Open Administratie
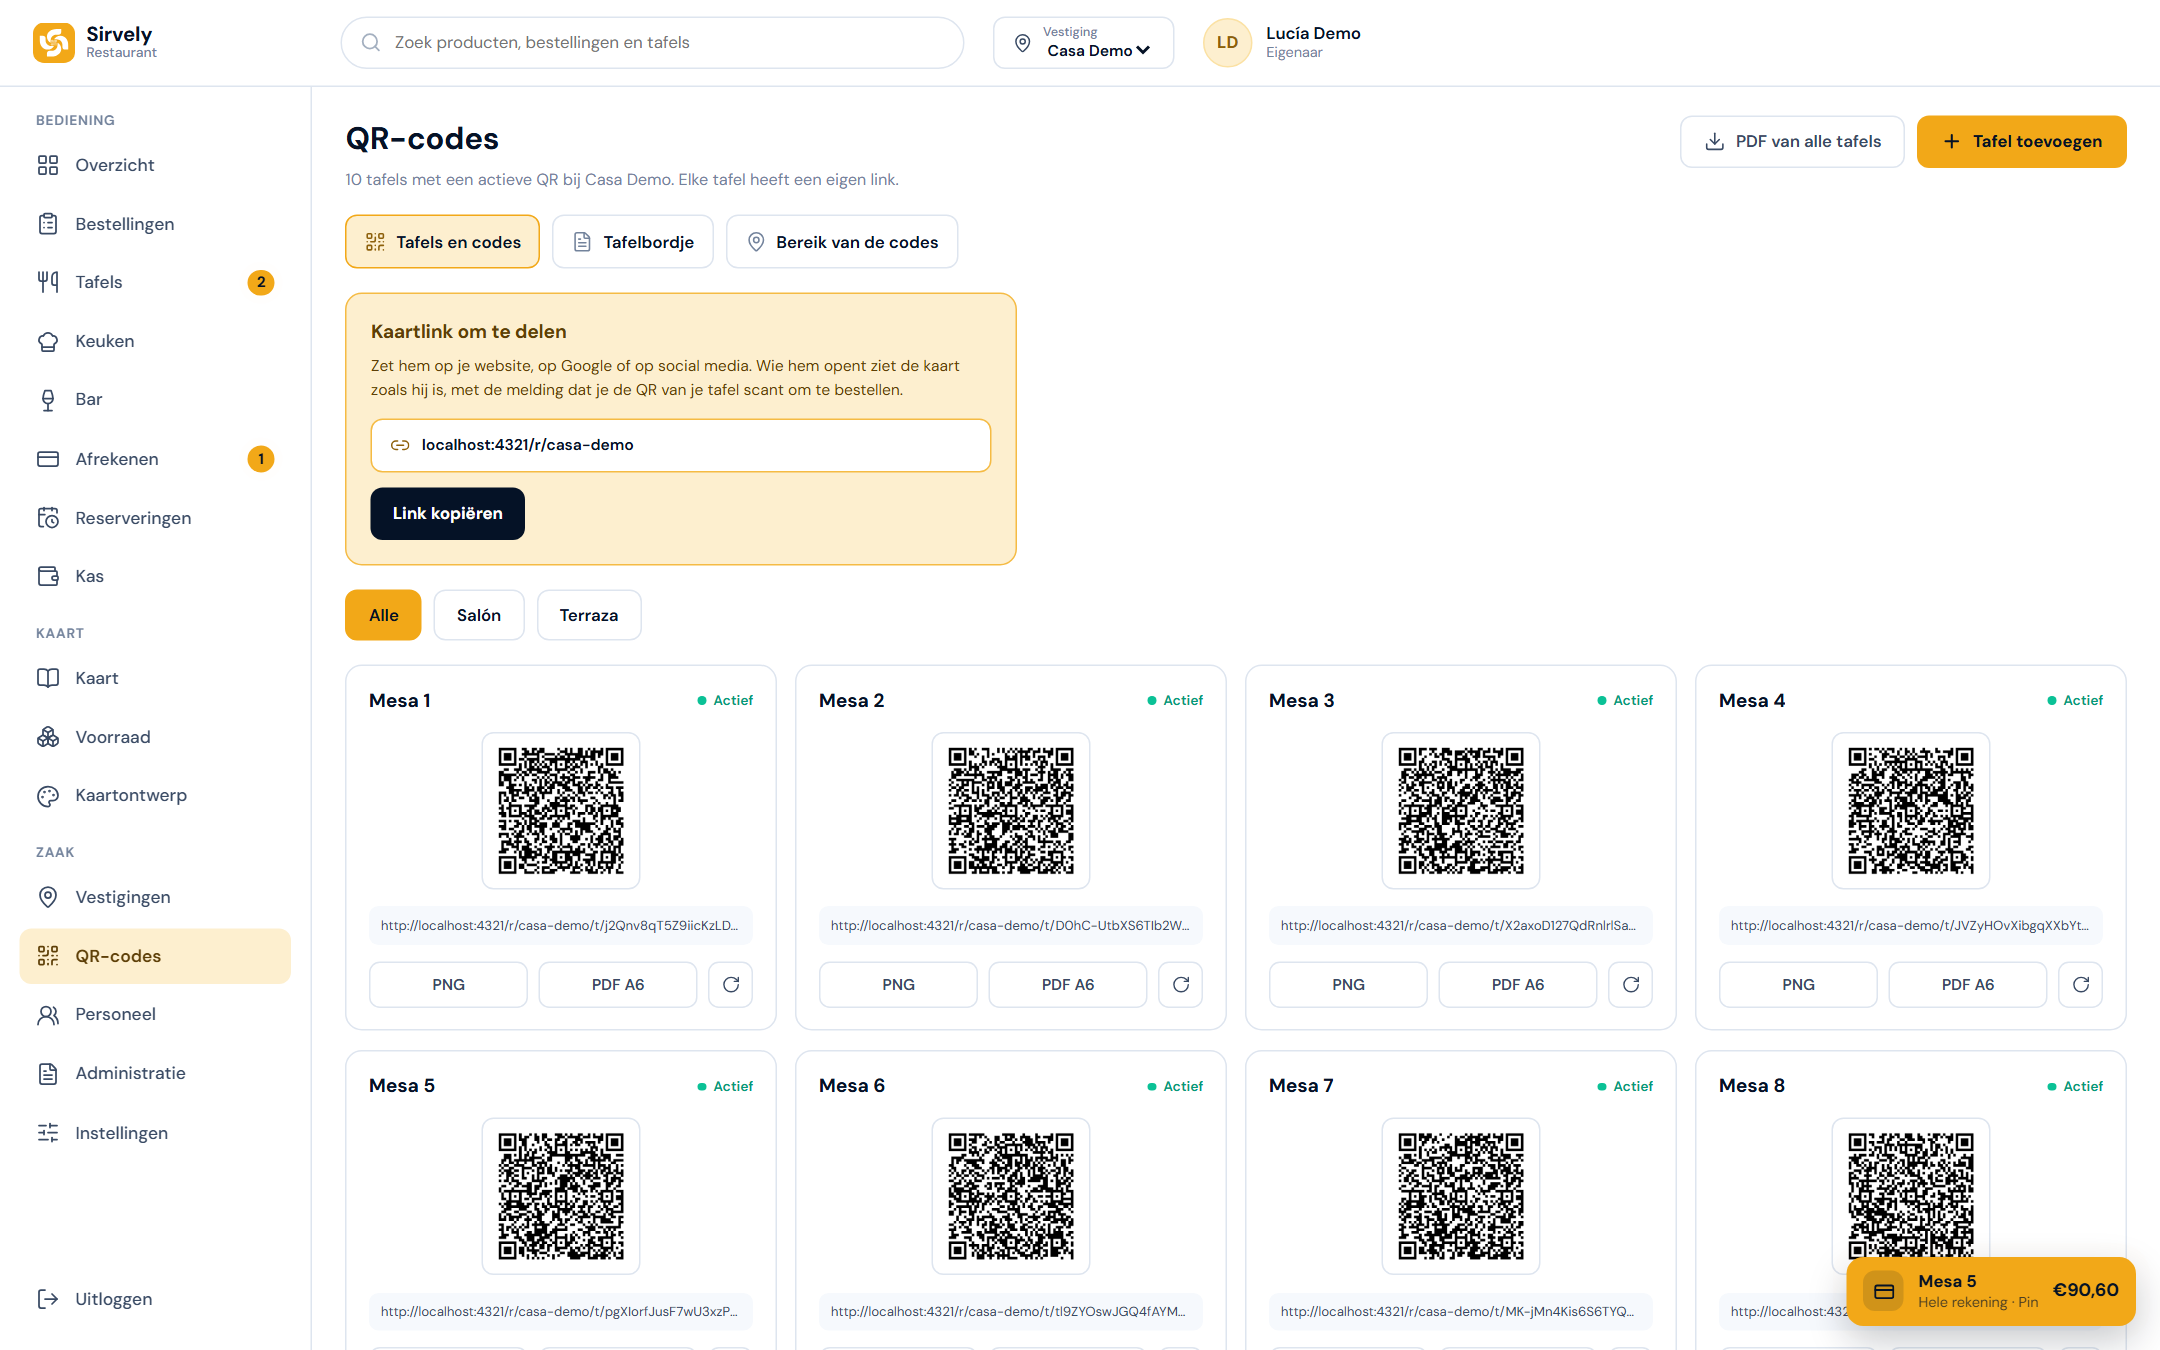The width and height of the screenshot is (2160, 1350). click(155, 1073)
